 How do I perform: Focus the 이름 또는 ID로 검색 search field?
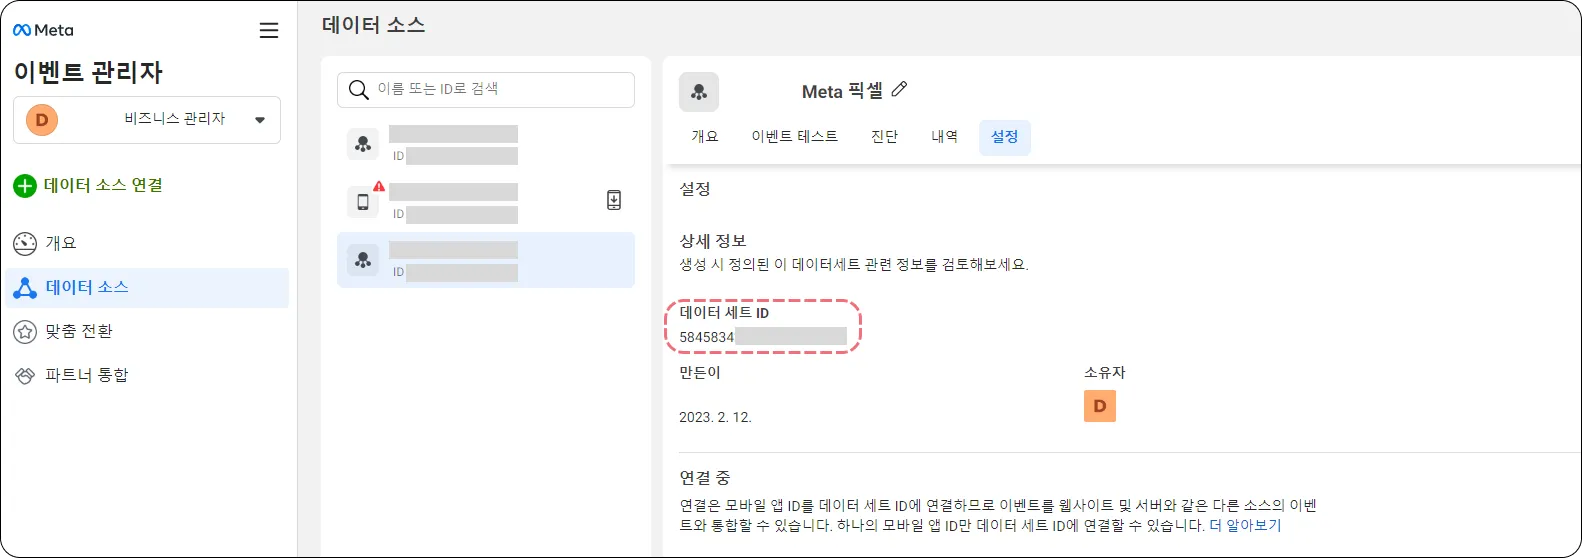click(x=486, y=90)
